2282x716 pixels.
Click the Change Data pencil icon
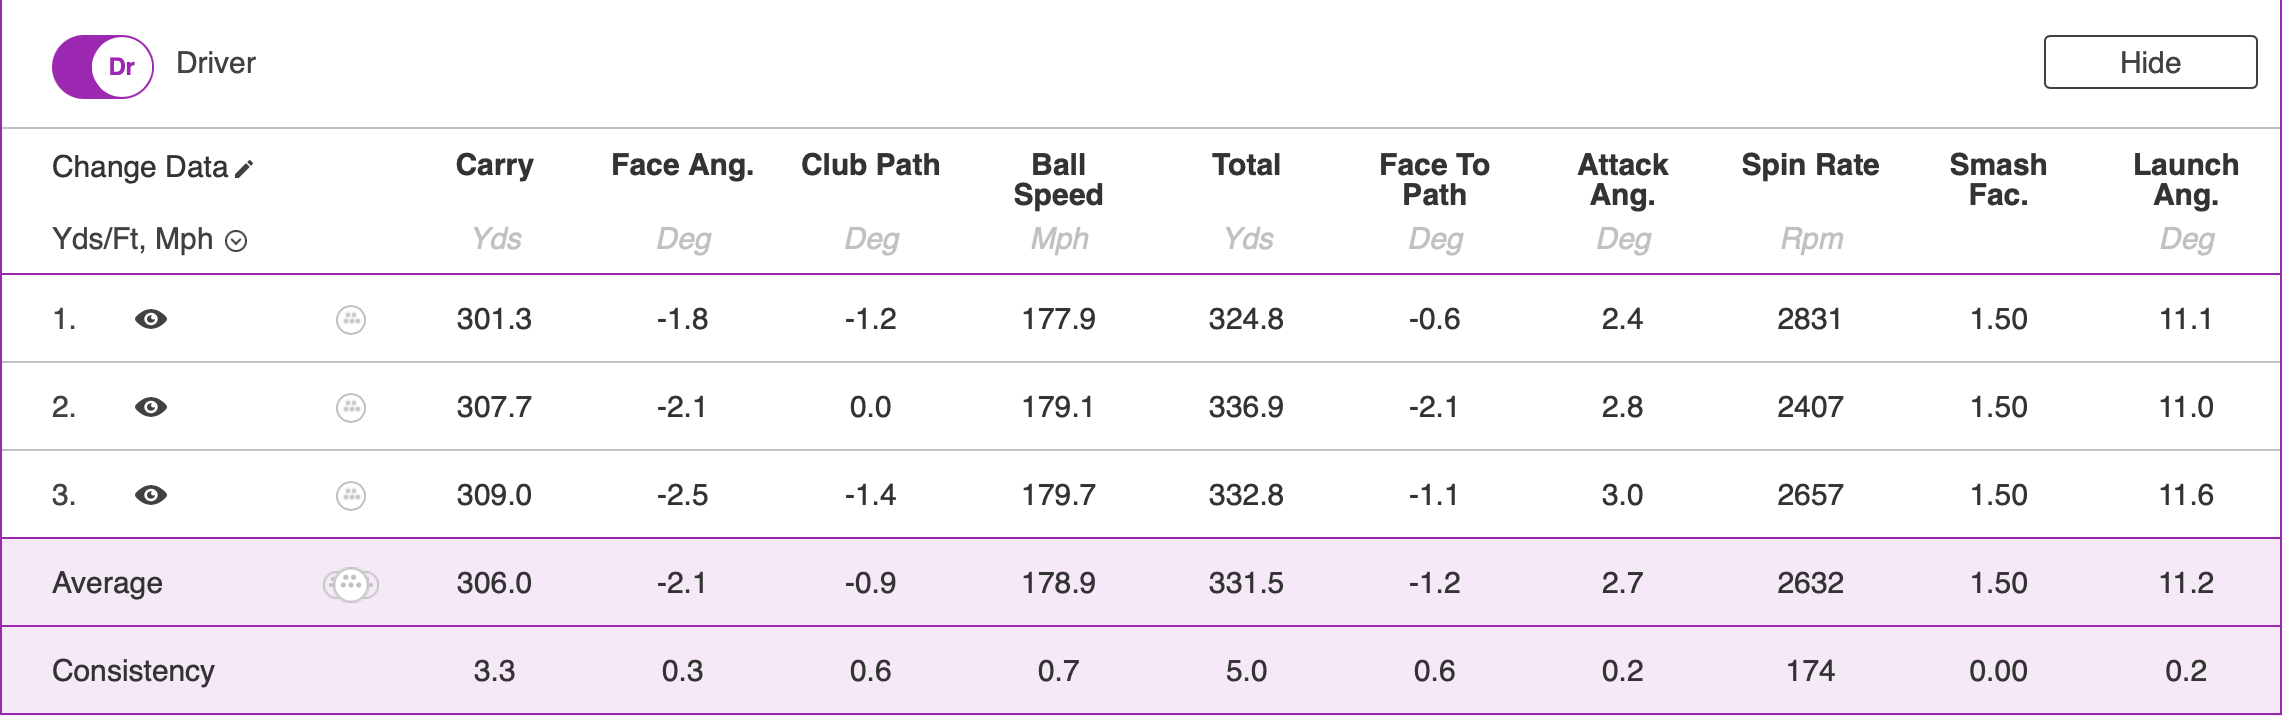244,168
